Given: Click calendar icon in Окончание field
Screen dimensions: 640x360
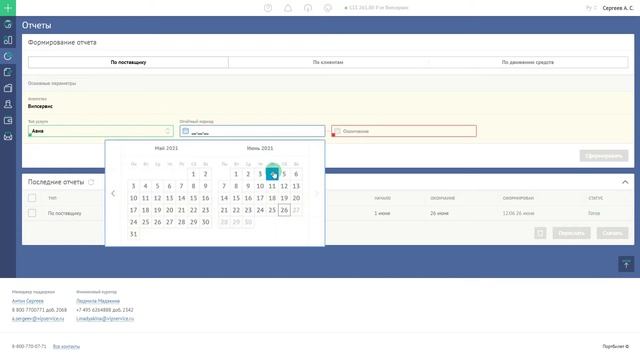Looking at the screenshot, I should click(337, 131).
